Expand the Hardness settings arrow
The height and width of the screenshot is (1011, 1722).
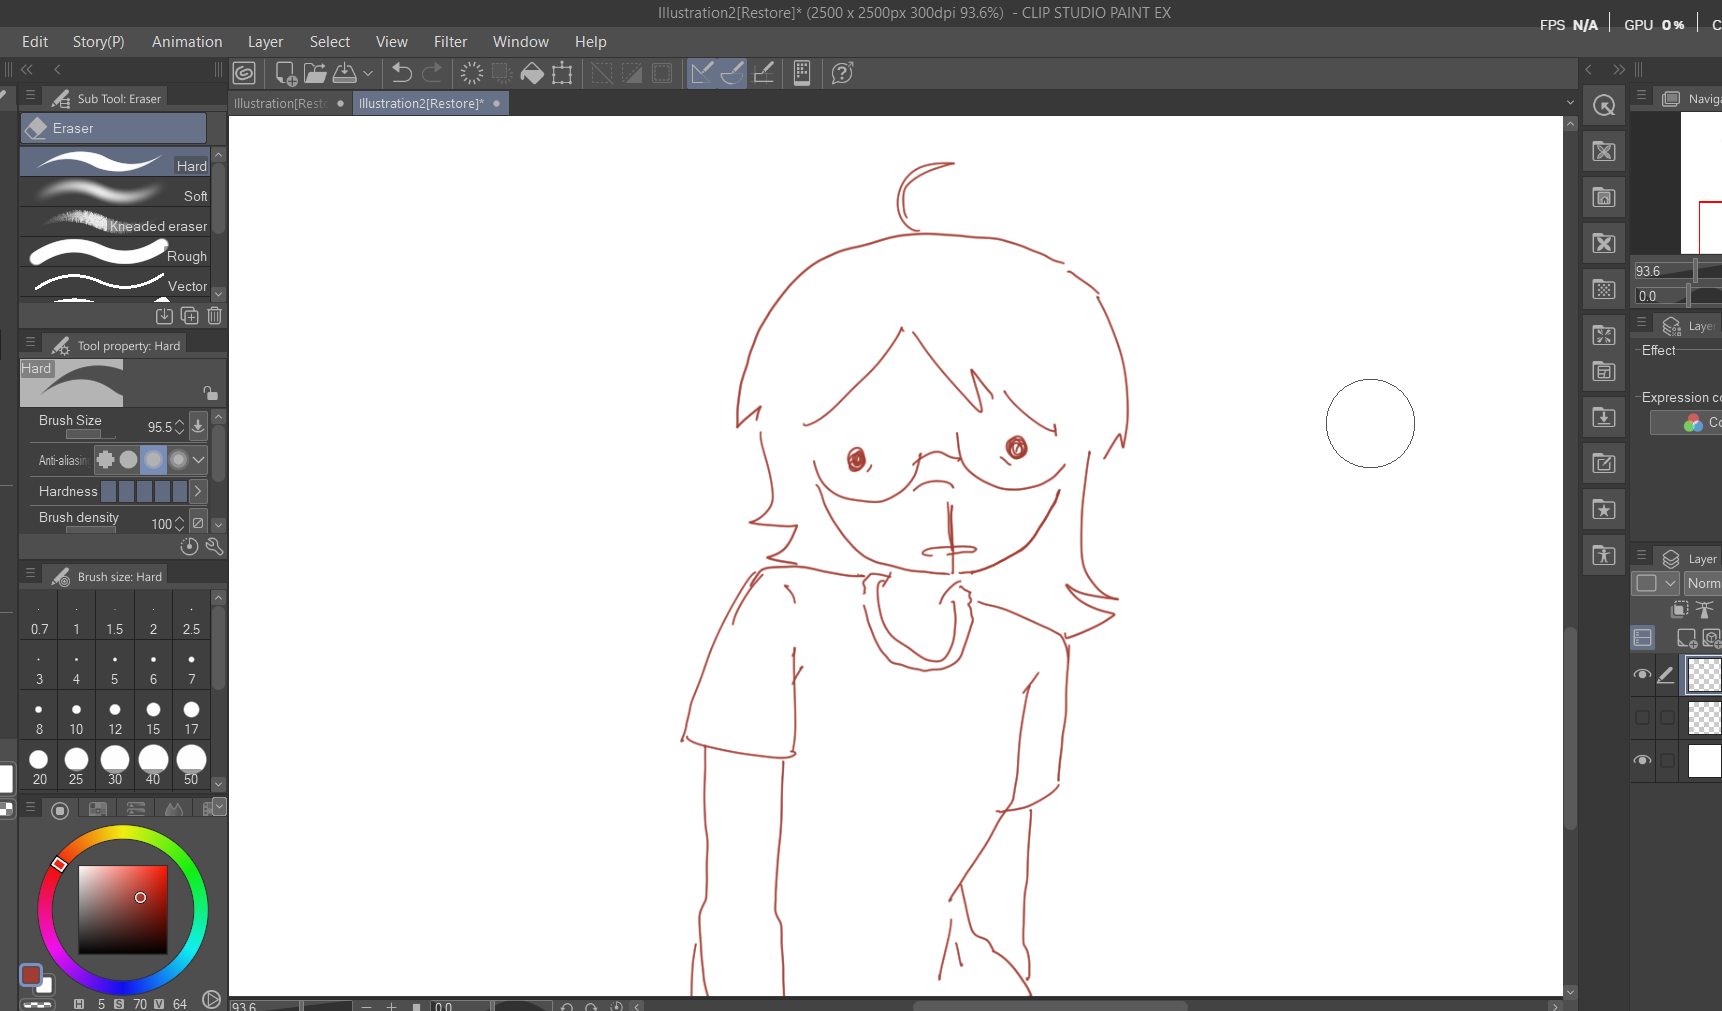197,491
